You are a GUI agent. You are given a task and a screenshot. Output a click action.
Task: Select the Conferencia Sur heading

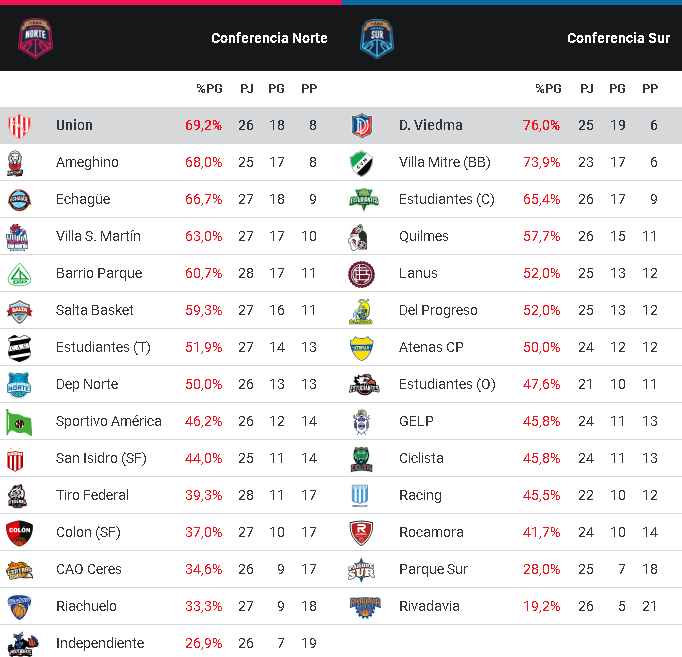click(x=618, y=38)
